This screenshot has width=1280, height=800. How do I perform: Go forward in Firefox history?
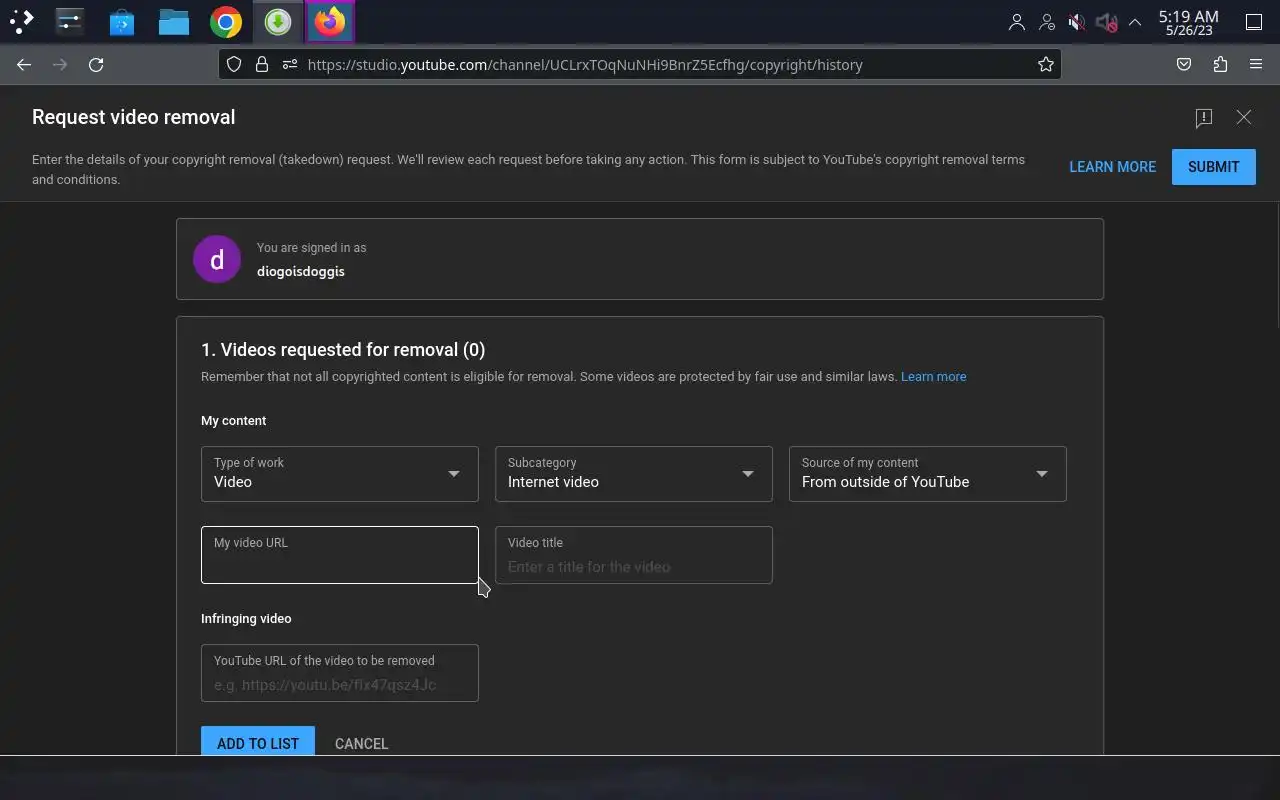click(x=60, y=64)
